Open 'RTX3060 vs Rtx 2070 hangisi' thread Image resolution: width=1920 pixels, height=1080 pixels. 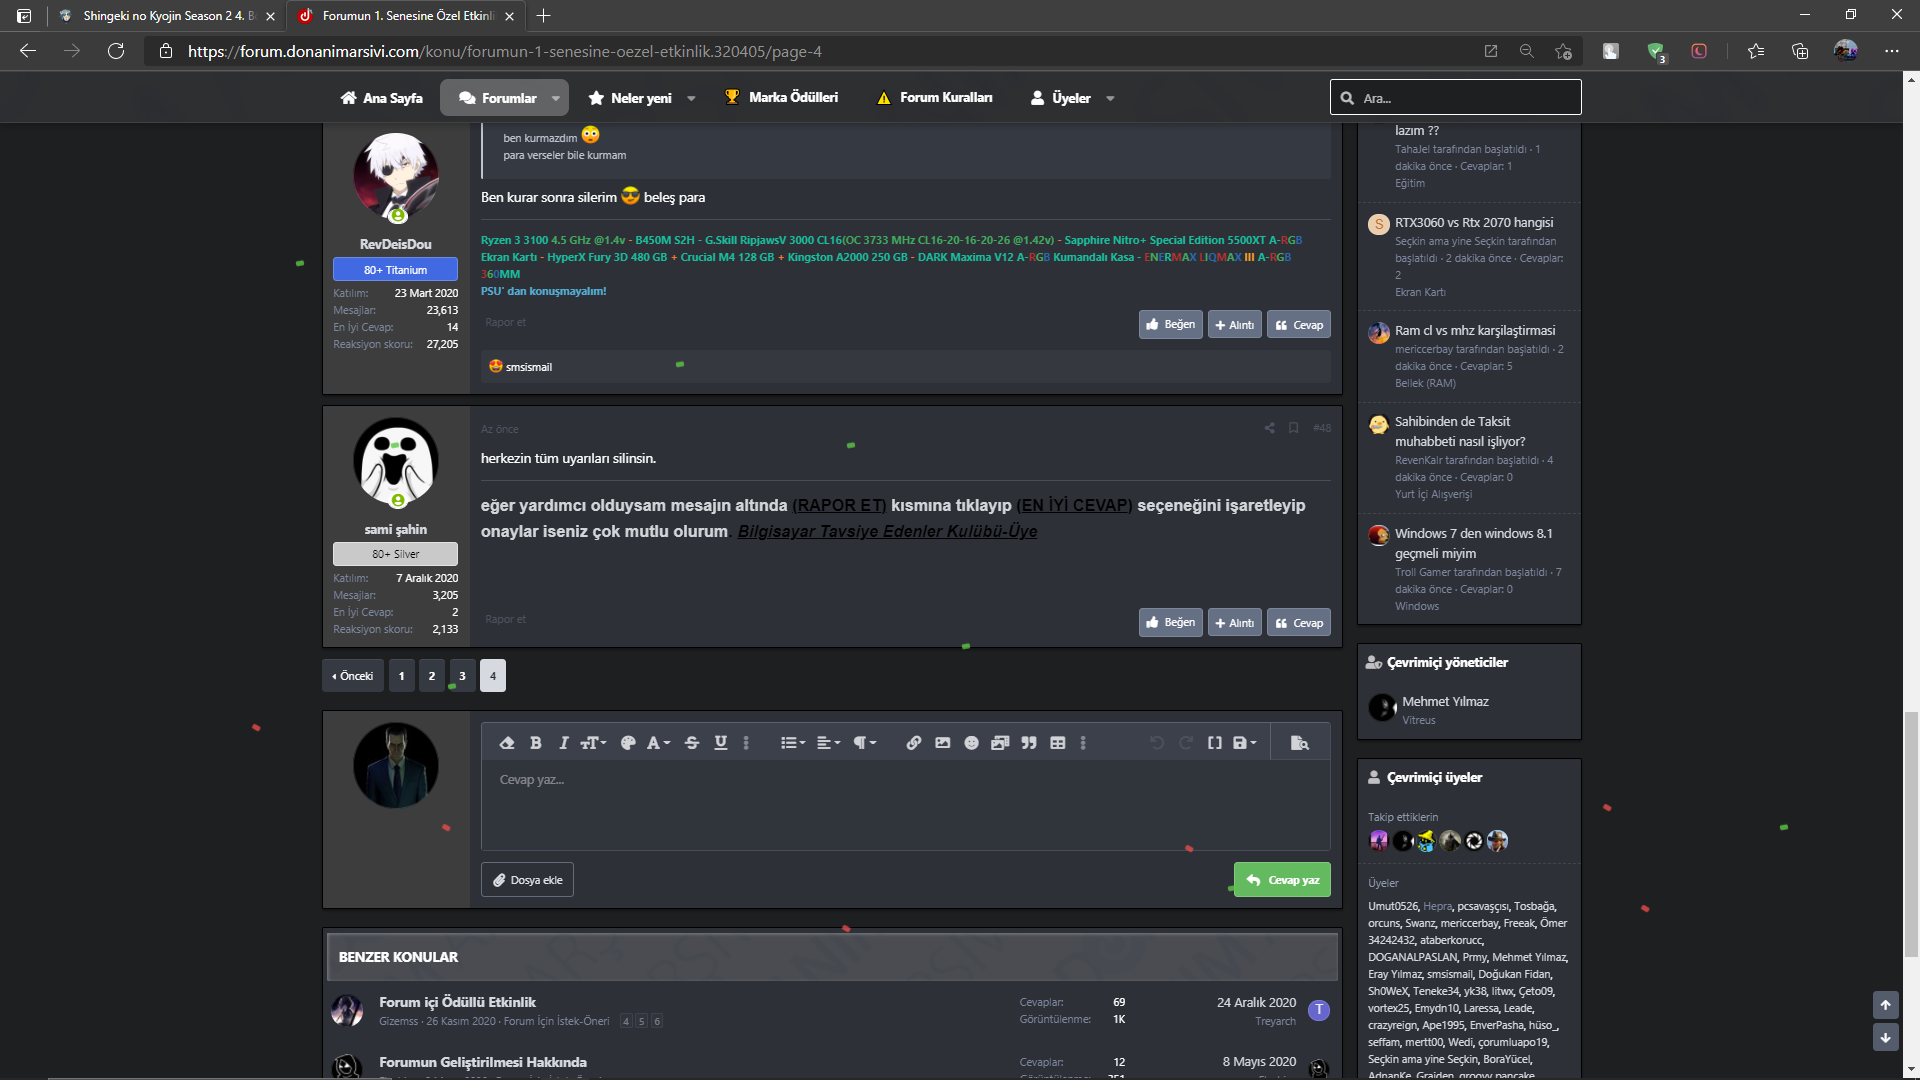click(x=1474, y=222)
